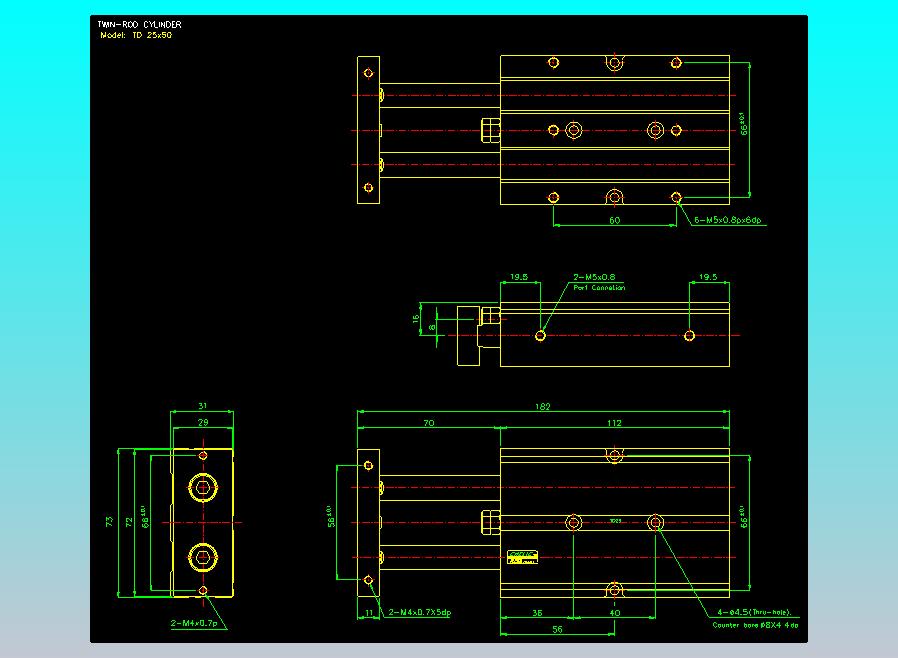Click the 2-M5x0.8 port callout

[594, 277]
